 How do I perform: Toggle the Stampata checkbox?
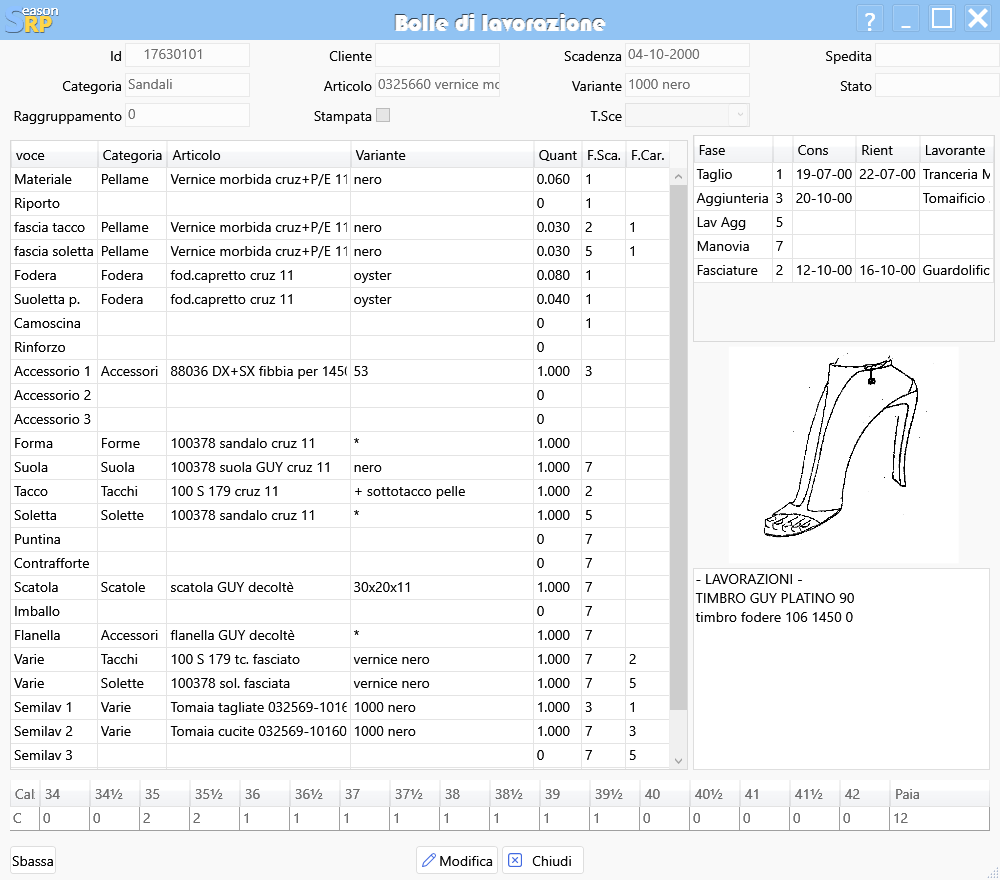coord(383,115)
